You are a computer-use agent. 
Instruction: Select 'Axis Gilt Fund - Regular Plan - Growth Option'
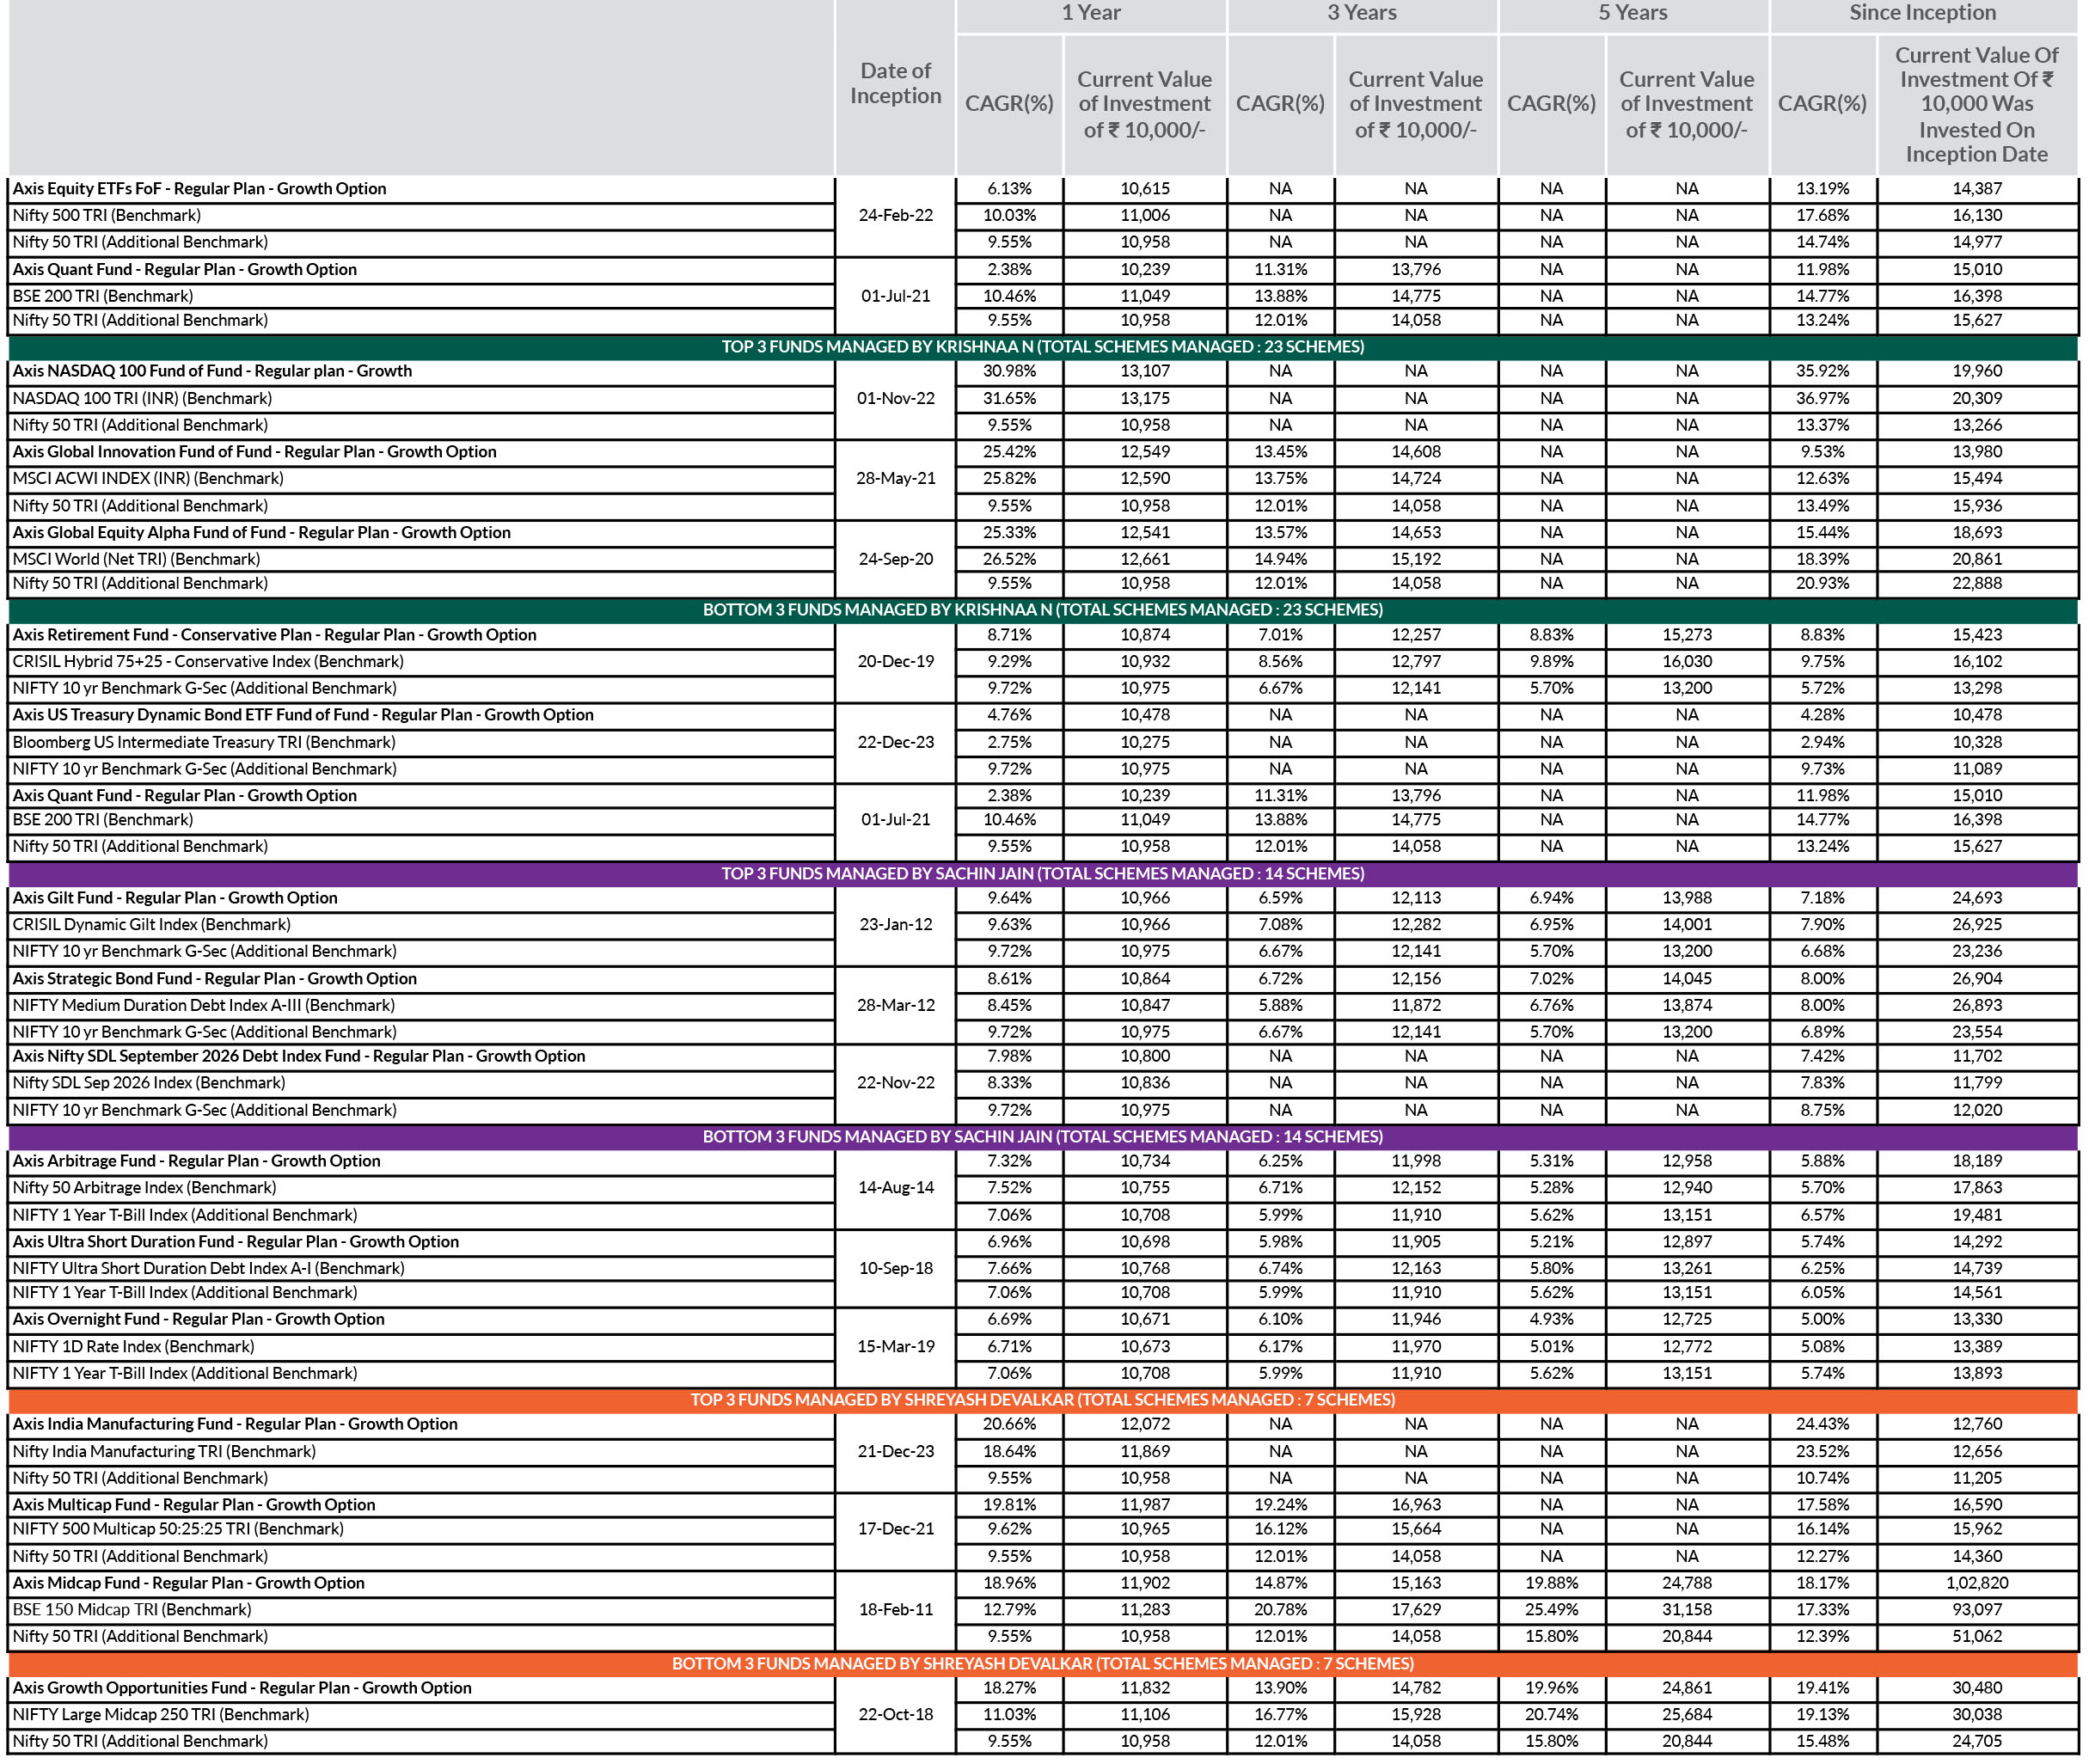(x=175, y=898)
